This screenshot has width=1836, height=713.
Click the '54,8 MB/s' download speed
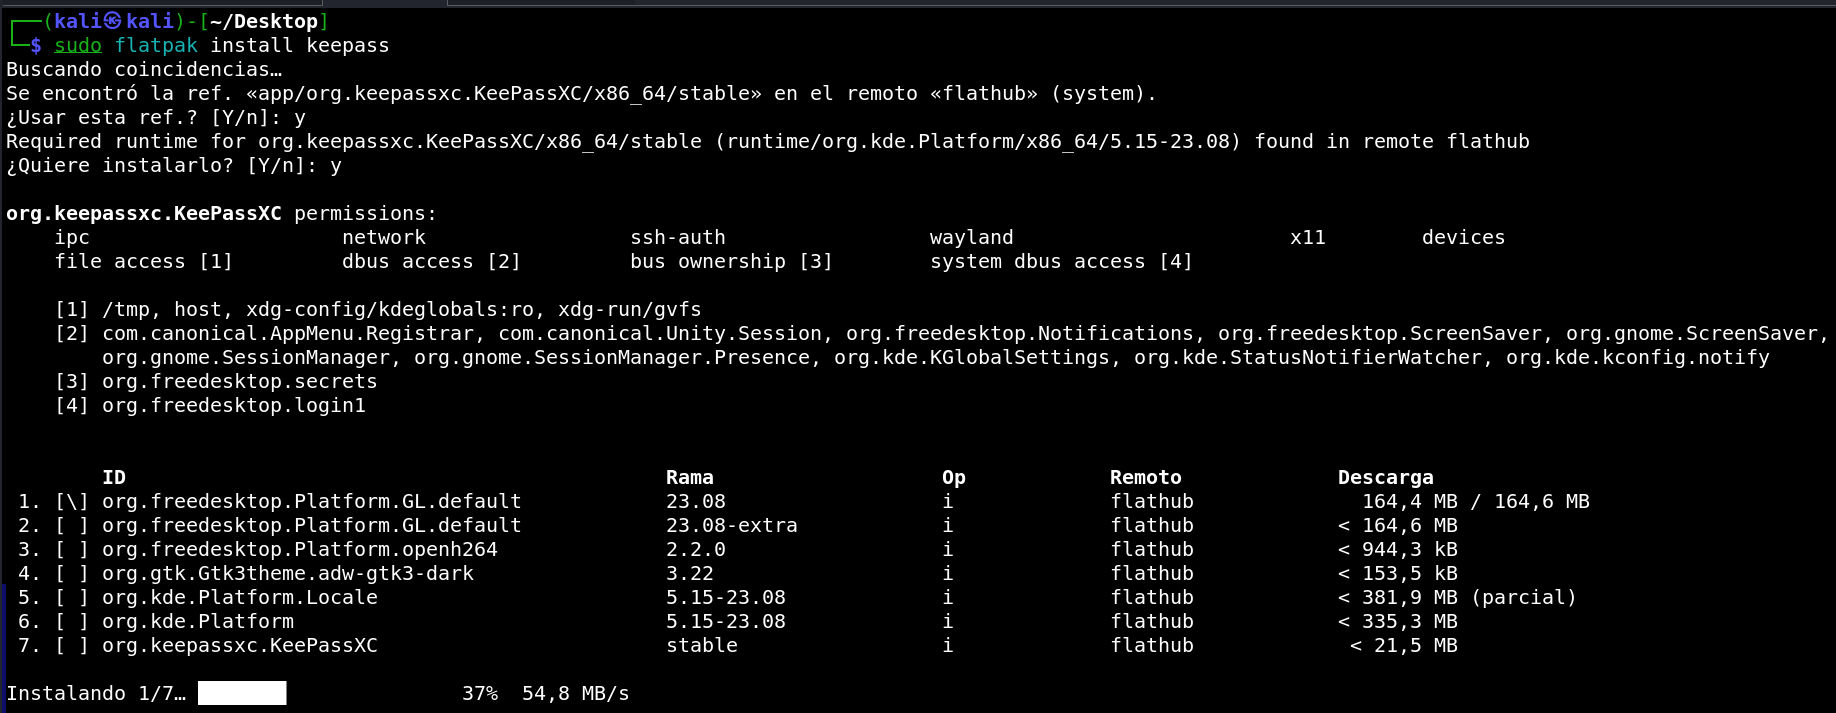click(x=576, y=693)
